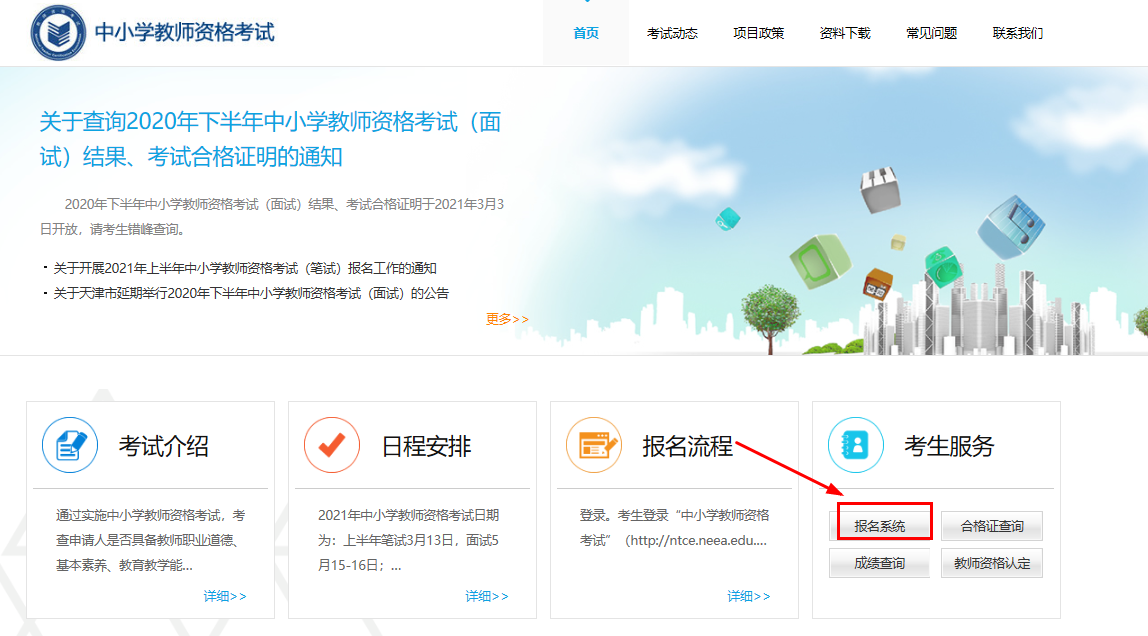Image resolution: width=1148 pixels, height=636 pixels.
Task: Click 详细>> under the 报名流程 card
Action: pos(747,595)
